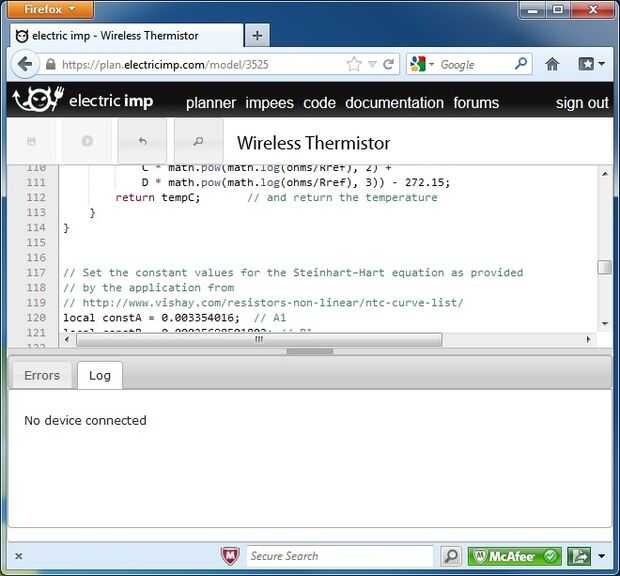This screenshot has height=576, width=620.
Task: Open the orange Firefox menu button
Action: (50, 9)
